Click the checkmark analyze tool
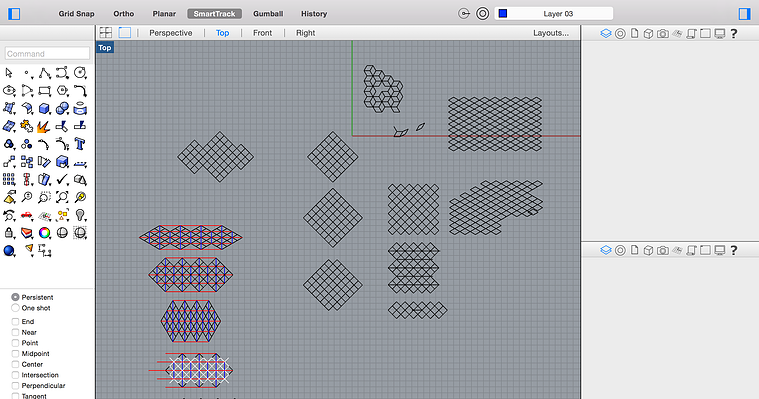 tap(62, 180)
